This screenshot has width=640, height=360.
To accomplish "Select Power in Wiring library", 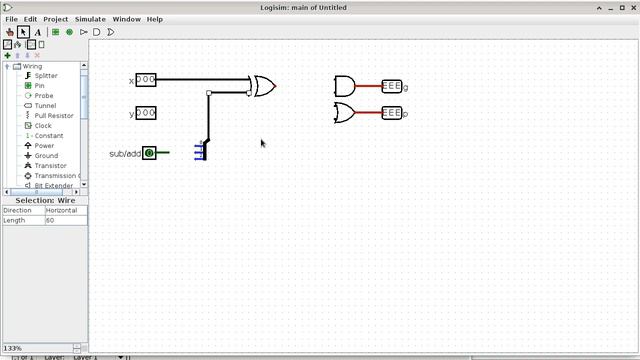I will [x=44, y=146].
